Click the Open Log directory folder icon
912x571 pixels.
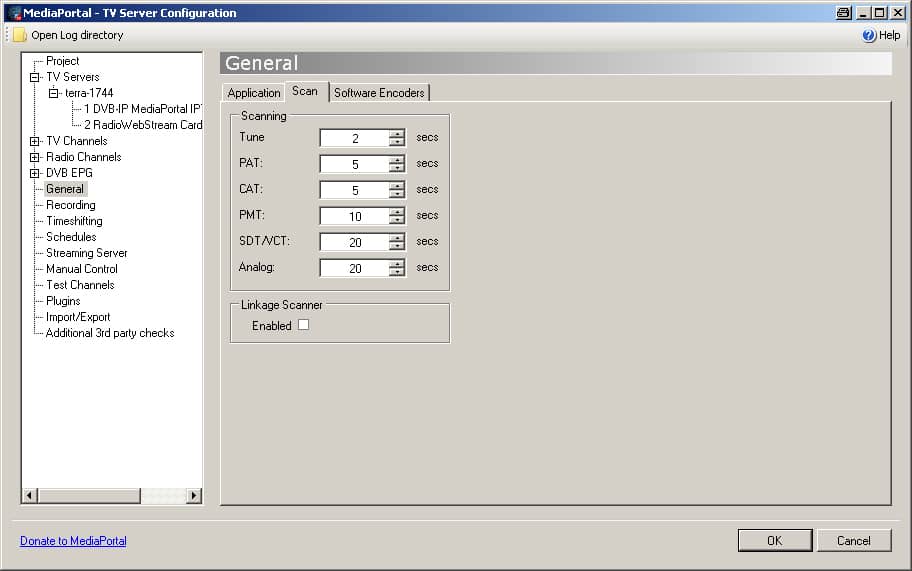(20, 35)
